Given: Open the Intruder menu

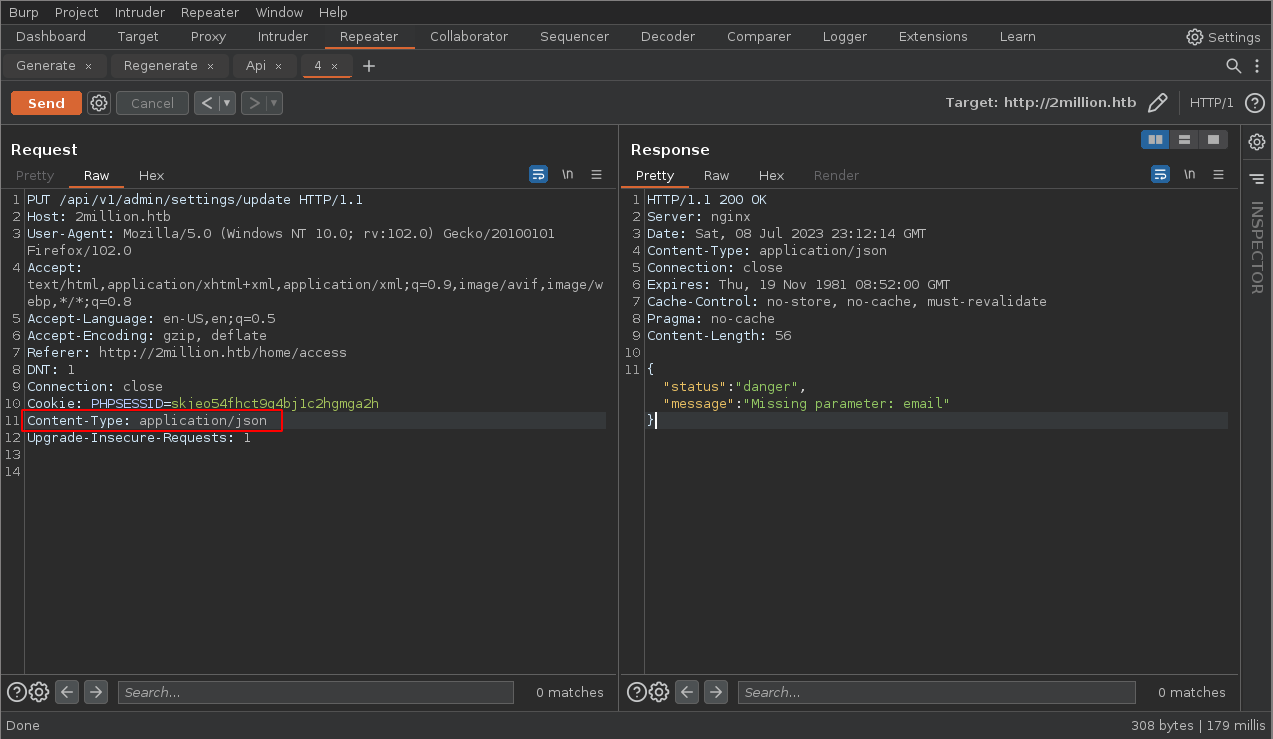Looking at the screenshot, I should (140, 12).
